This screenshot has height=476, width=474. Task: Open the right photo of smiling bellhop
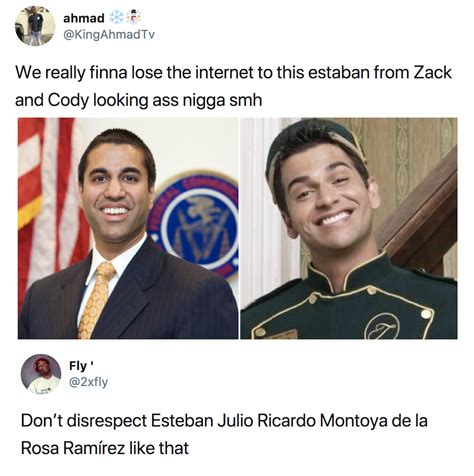point(349,228)
